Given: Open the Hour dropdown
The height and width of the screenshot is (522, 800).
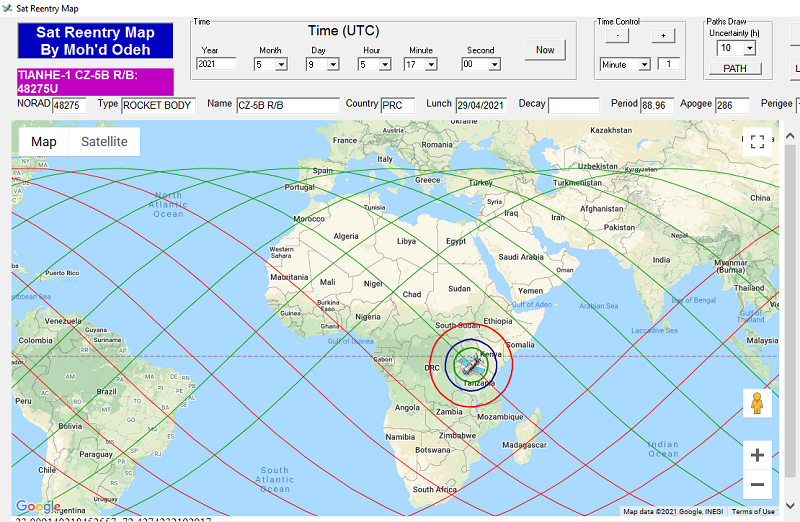Looking at the screenshot, I should click(385, 65).
